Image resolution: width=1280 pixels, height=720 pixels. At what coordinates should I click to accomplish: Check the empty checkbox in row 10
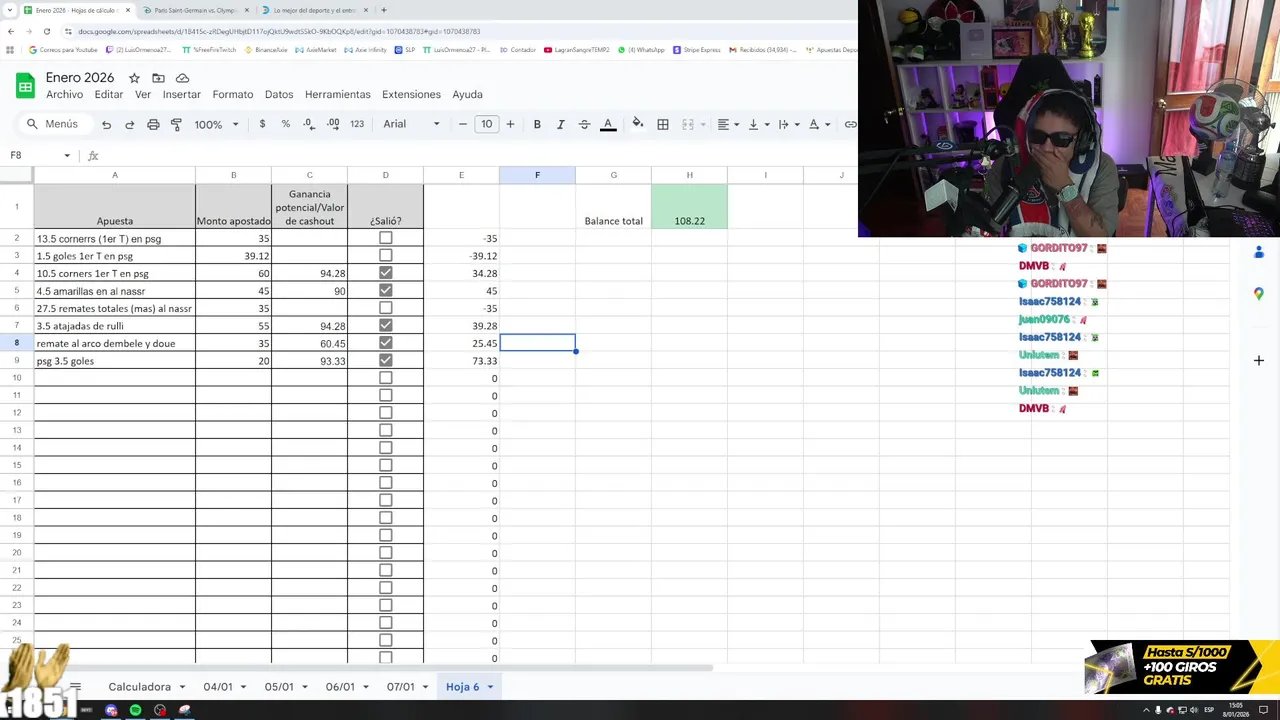(385, 378)
